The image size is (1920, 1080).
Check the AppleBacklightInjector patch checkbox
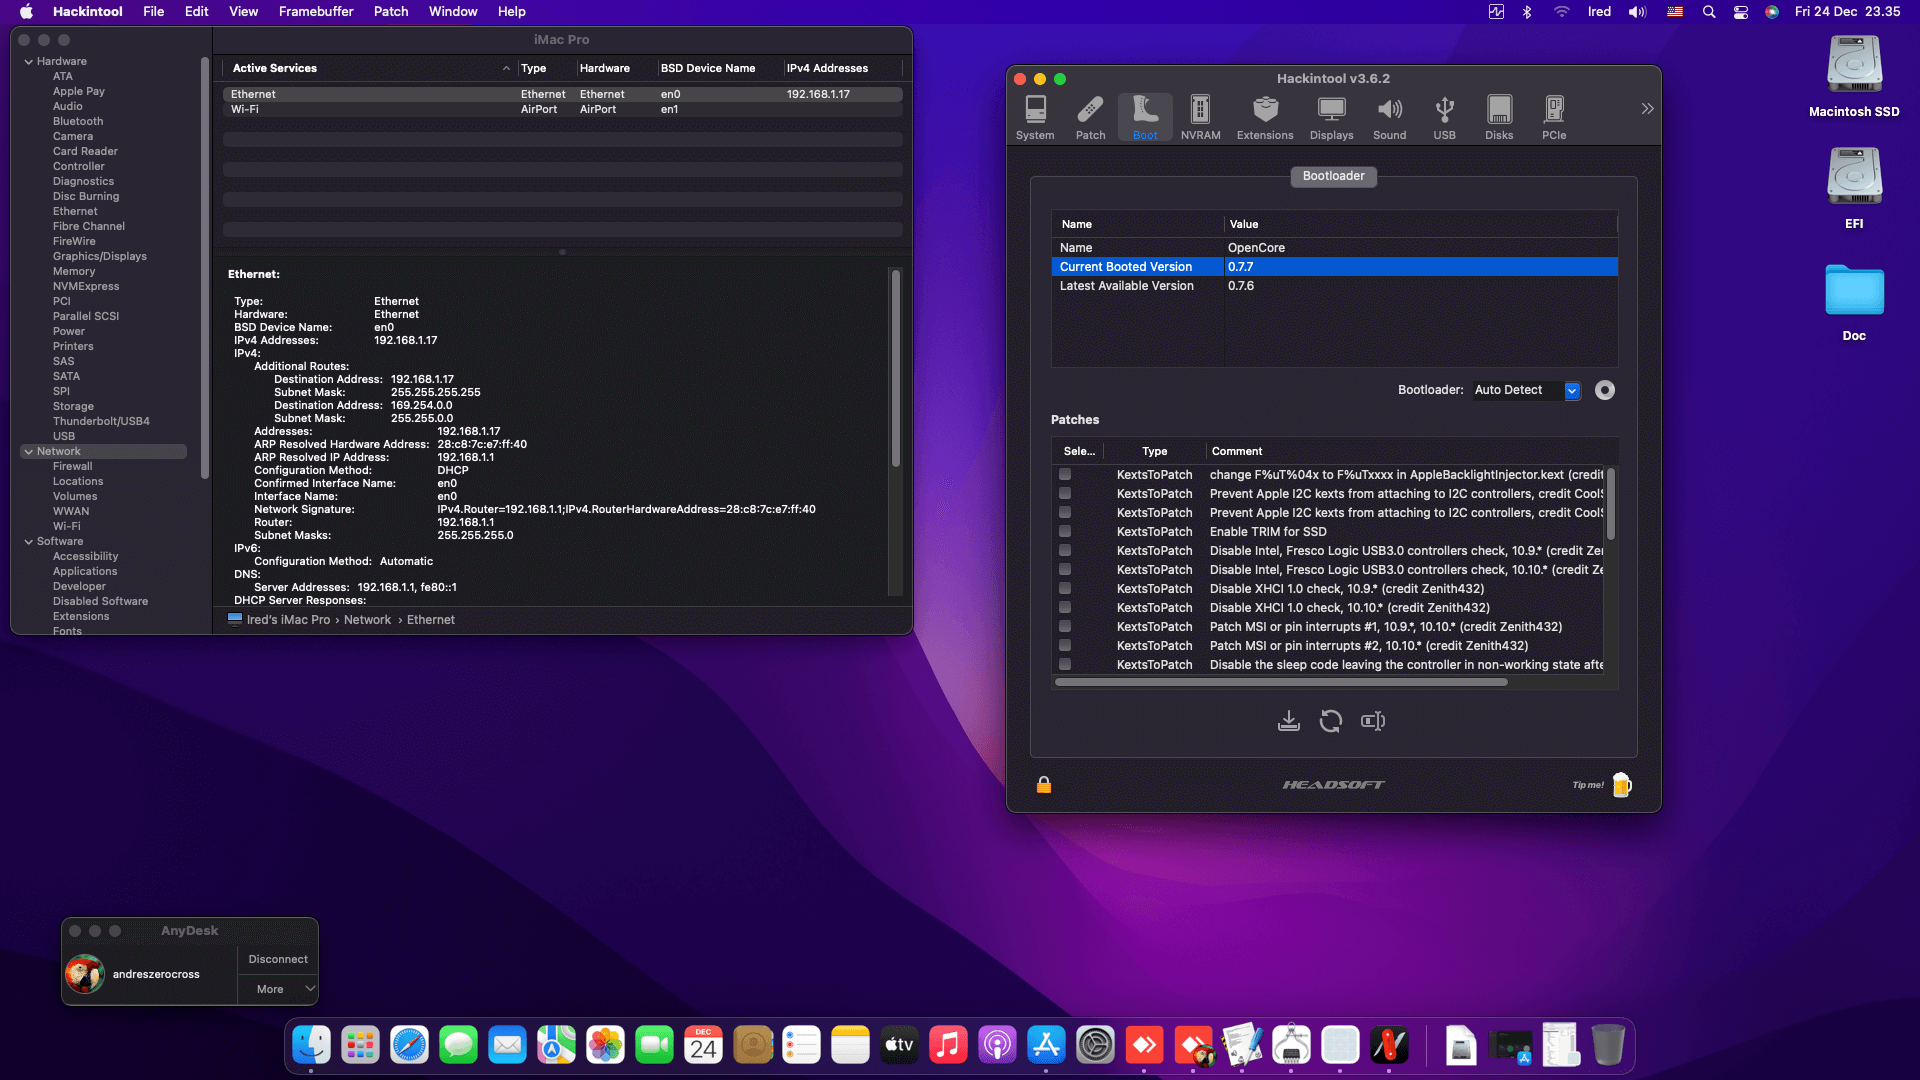tap(1065, 475)
